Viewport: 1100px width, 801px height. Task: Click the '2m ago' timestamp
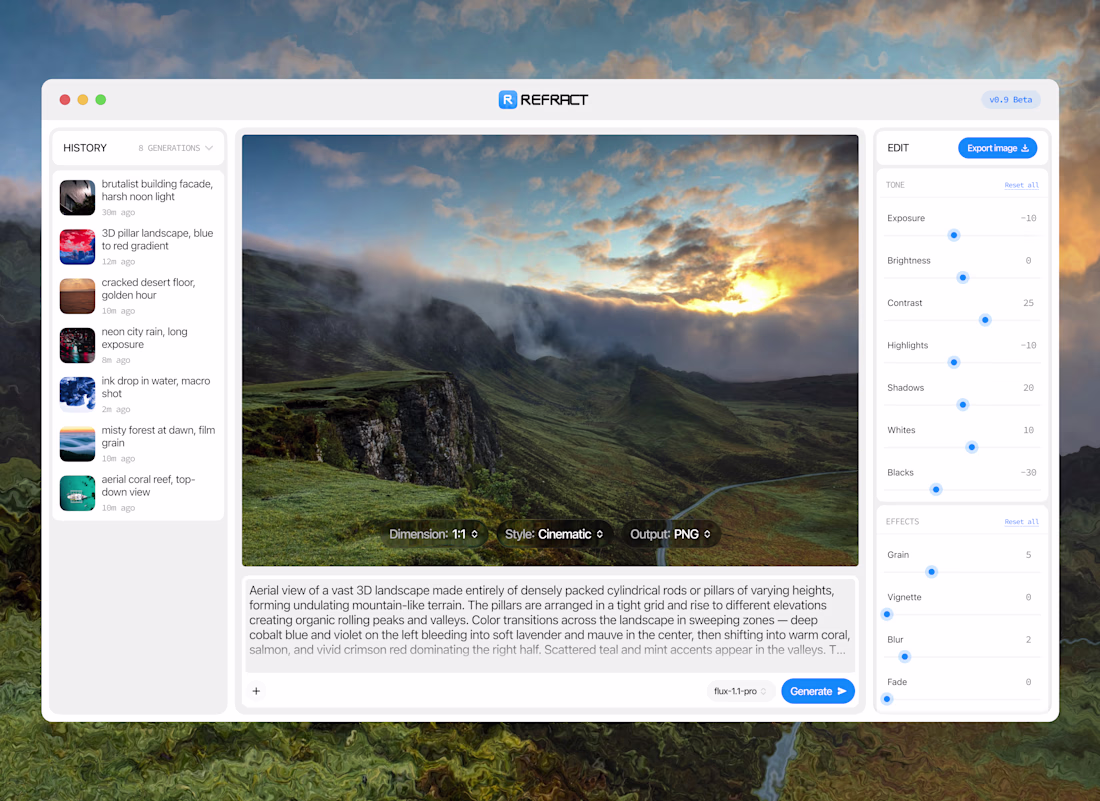click(x=116, y=410)
